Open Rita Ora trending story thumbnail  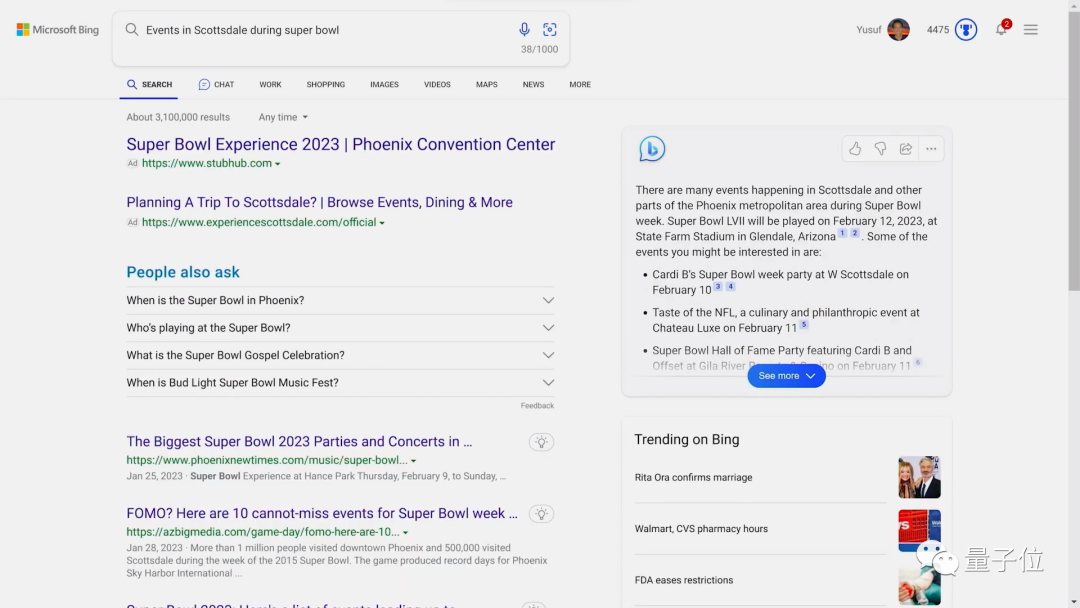[919, 478]
